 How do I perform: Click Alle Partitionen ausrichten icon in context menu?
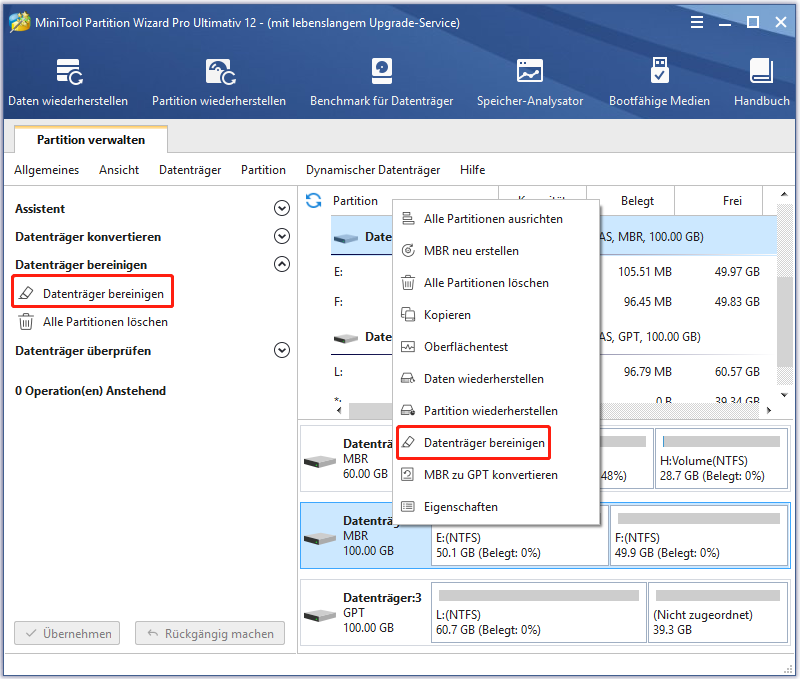click(x=408, y=218)
